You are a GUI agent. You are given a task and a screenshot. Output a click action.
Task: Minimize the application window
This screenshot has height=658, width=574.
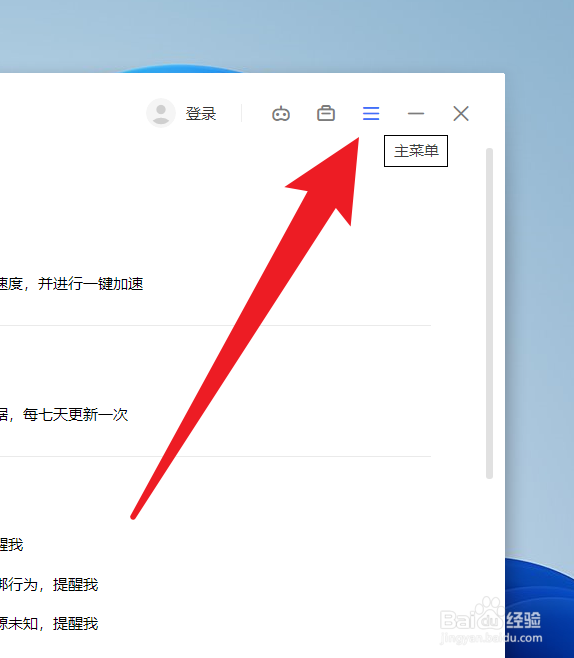pos(416,113)
